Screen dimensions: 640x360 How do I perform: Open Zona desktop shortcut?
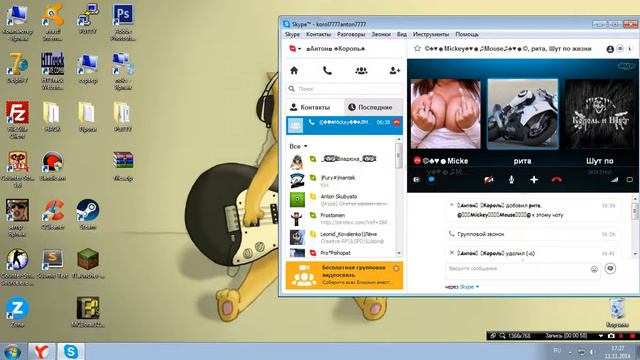(17, 312)
